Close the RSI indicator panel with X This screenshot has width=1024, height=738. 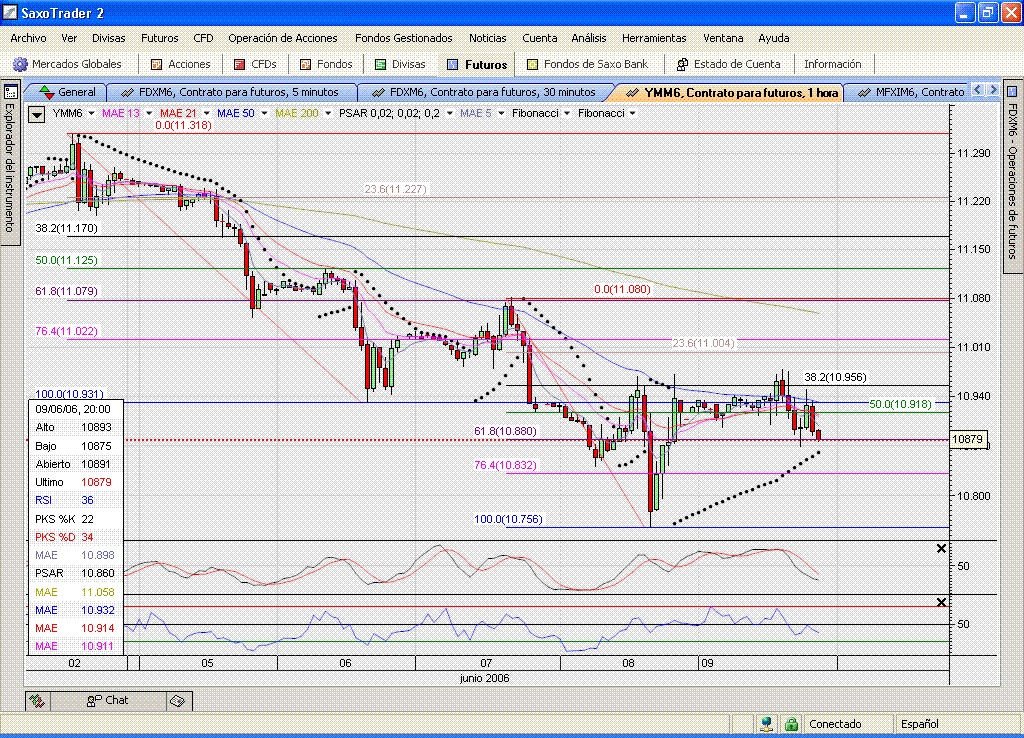(x=941, y=602)
